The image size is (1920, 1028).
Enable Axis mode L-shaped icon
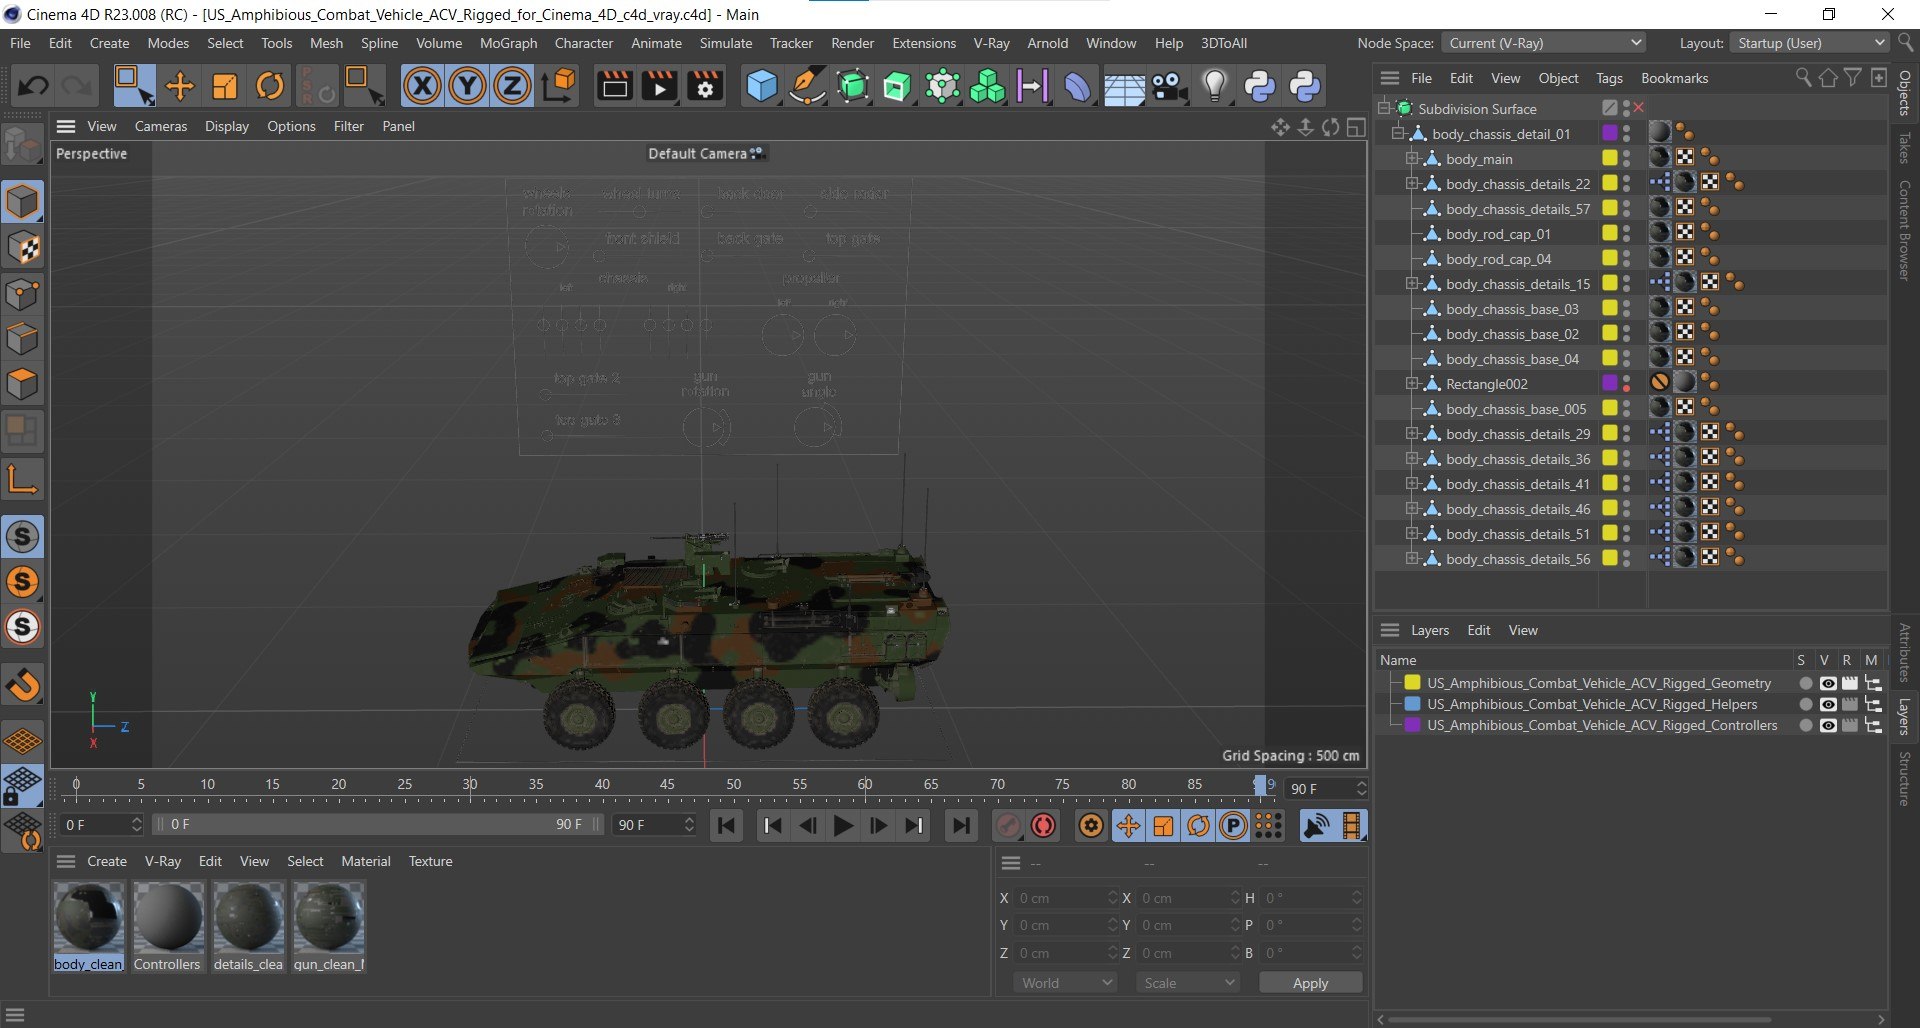tap(22, 480)
